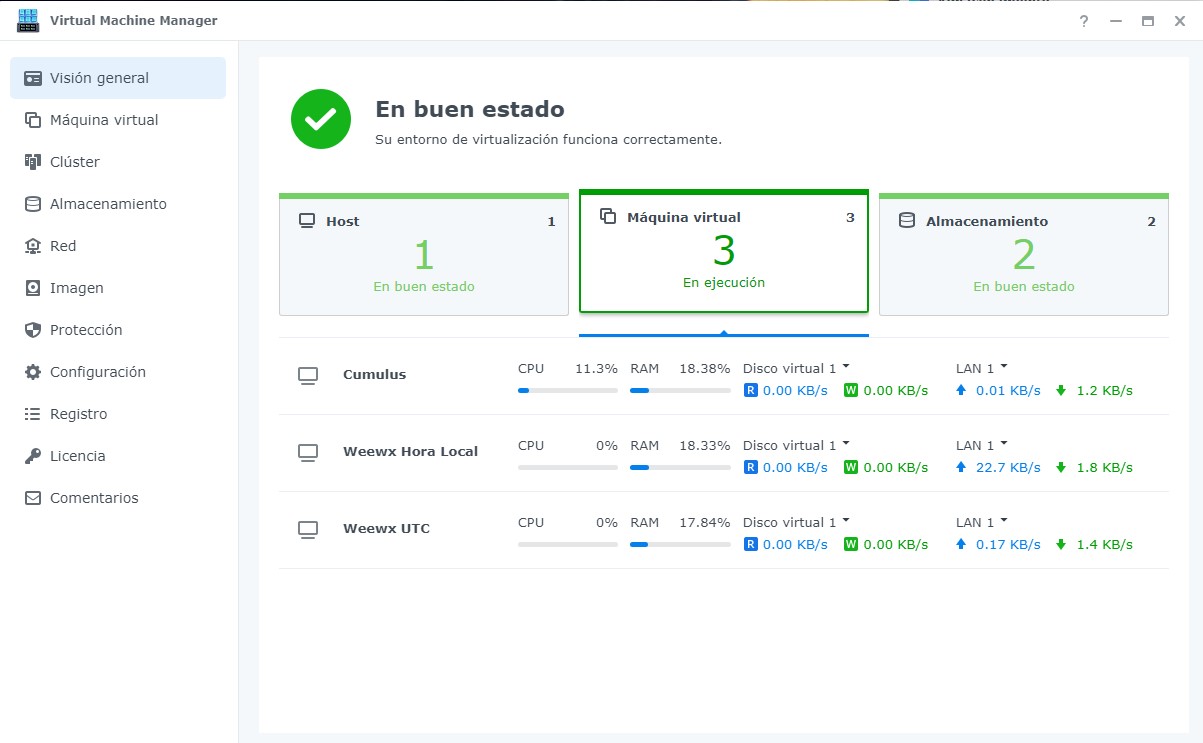Click the Cumulus CPU usage bar
Viewport: 1203px width, 743px height.
tap(567, 390)
